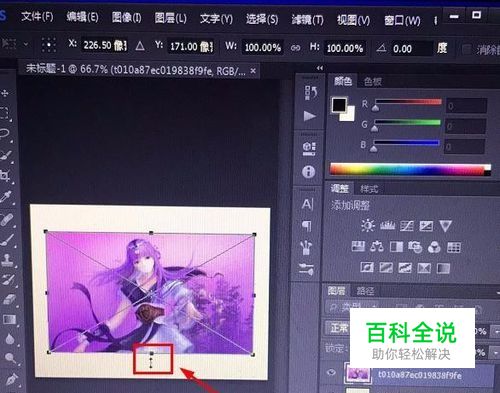Toggle the maintain aspect ratio link
The height and width of the screenshot is (393, 500).
(x=295, y=48)
